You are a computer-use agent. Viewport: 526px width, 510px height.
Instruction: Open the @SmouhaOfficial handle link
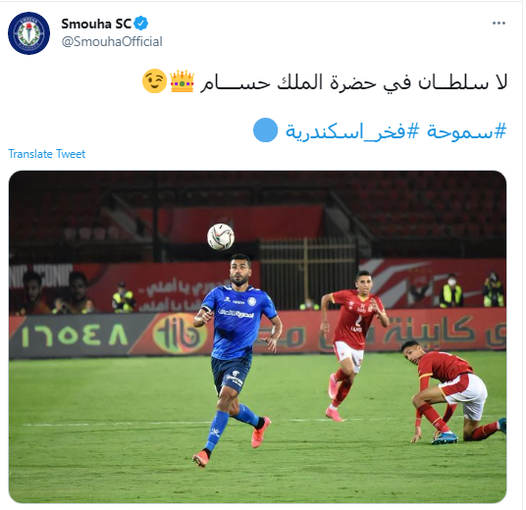coord(112,42)
